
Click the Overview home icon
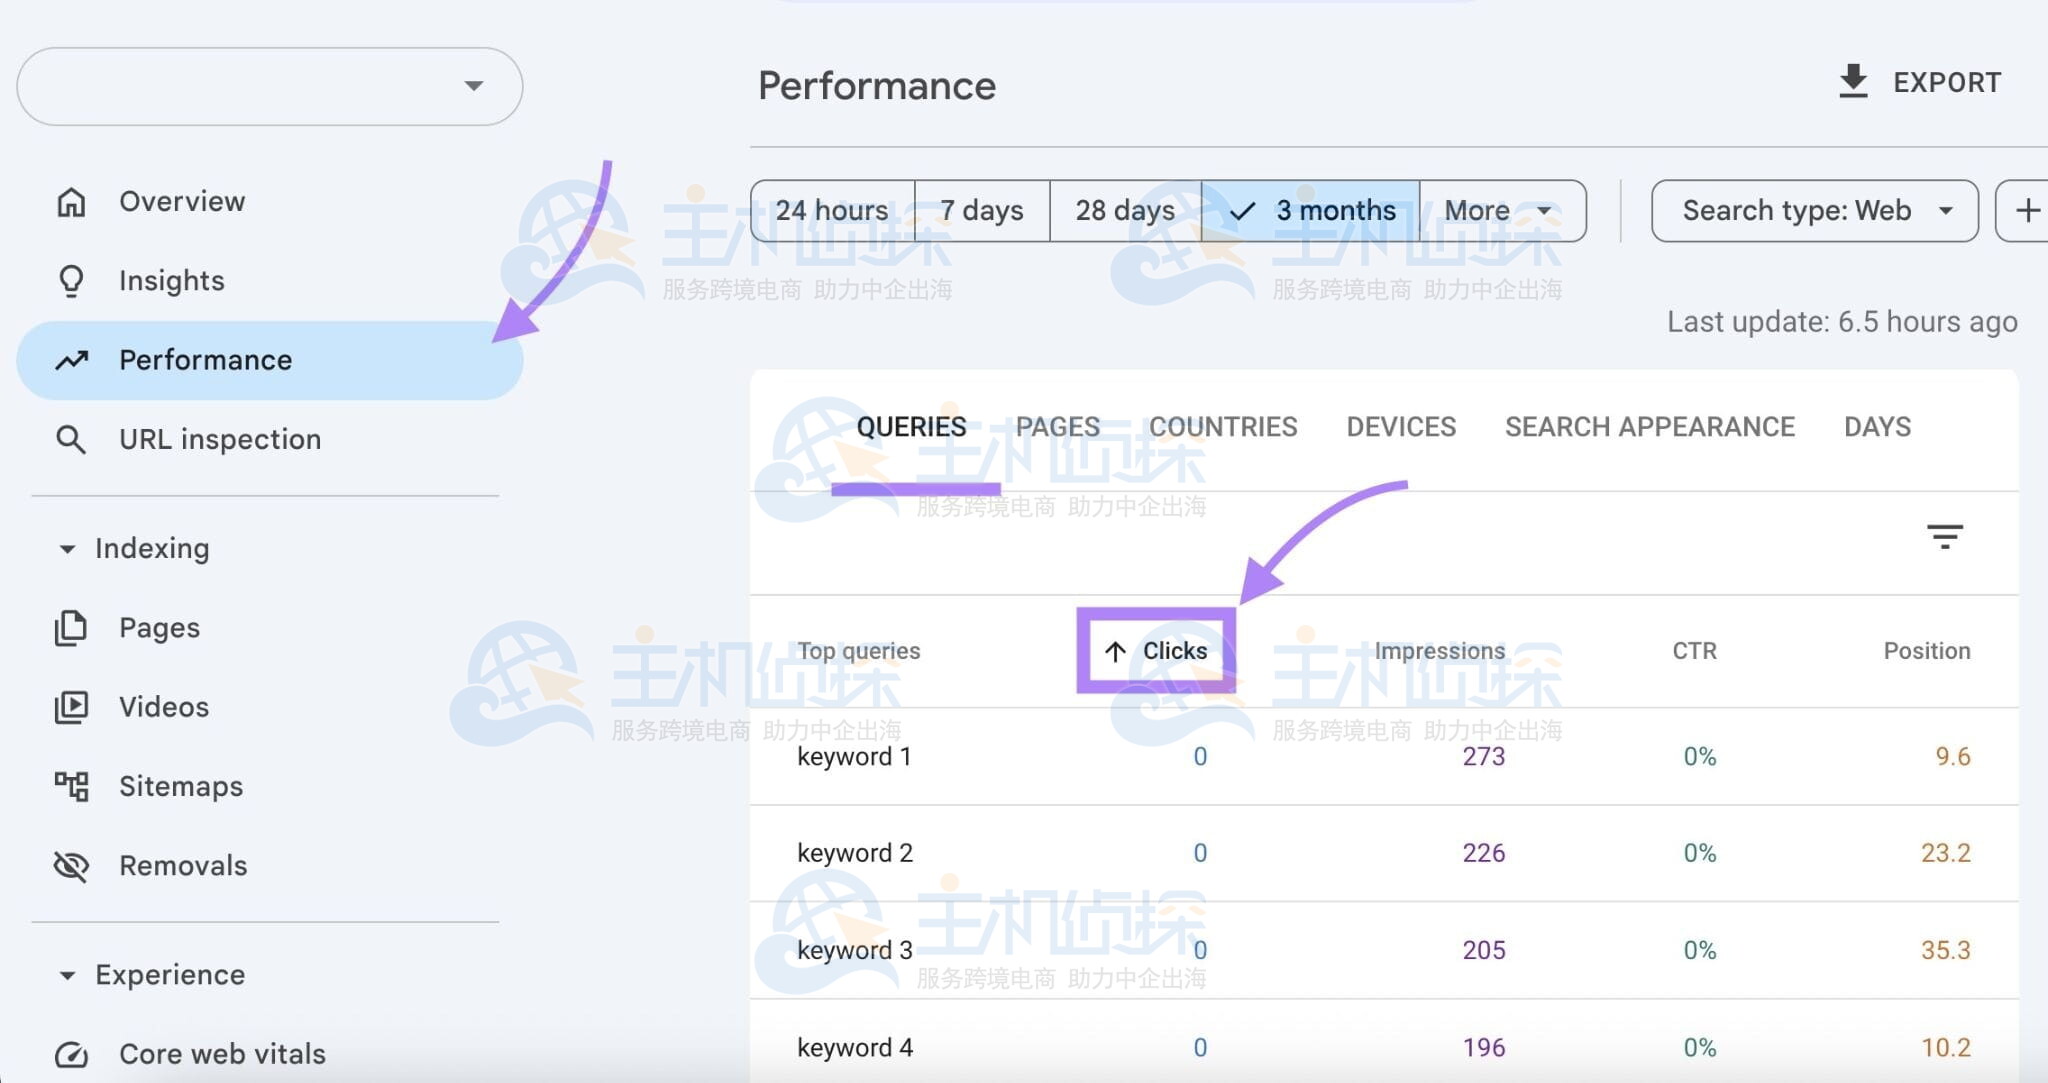(71, 202)
